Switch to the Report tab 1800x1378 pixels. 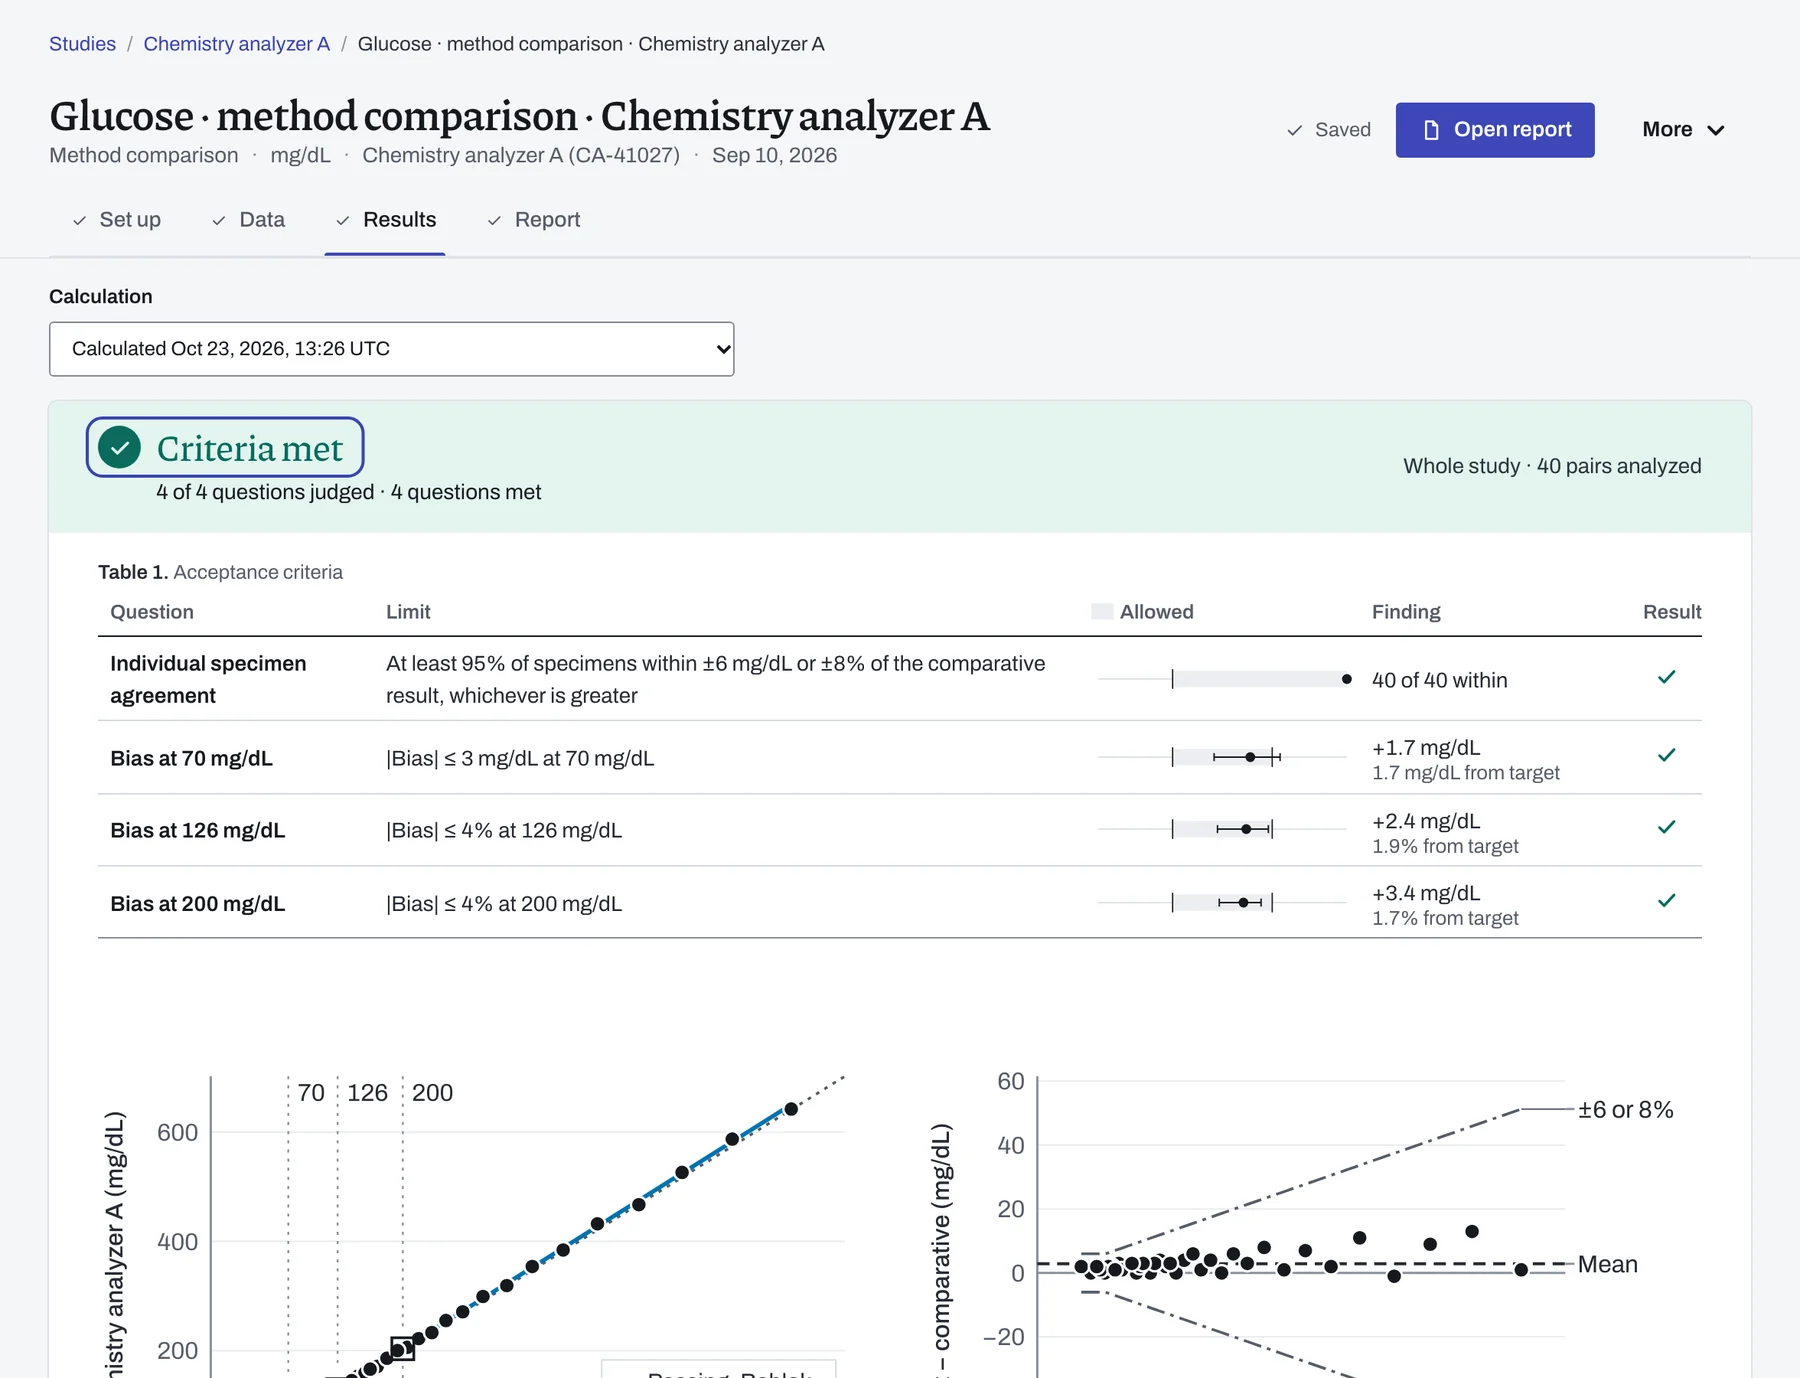(534, 220)
